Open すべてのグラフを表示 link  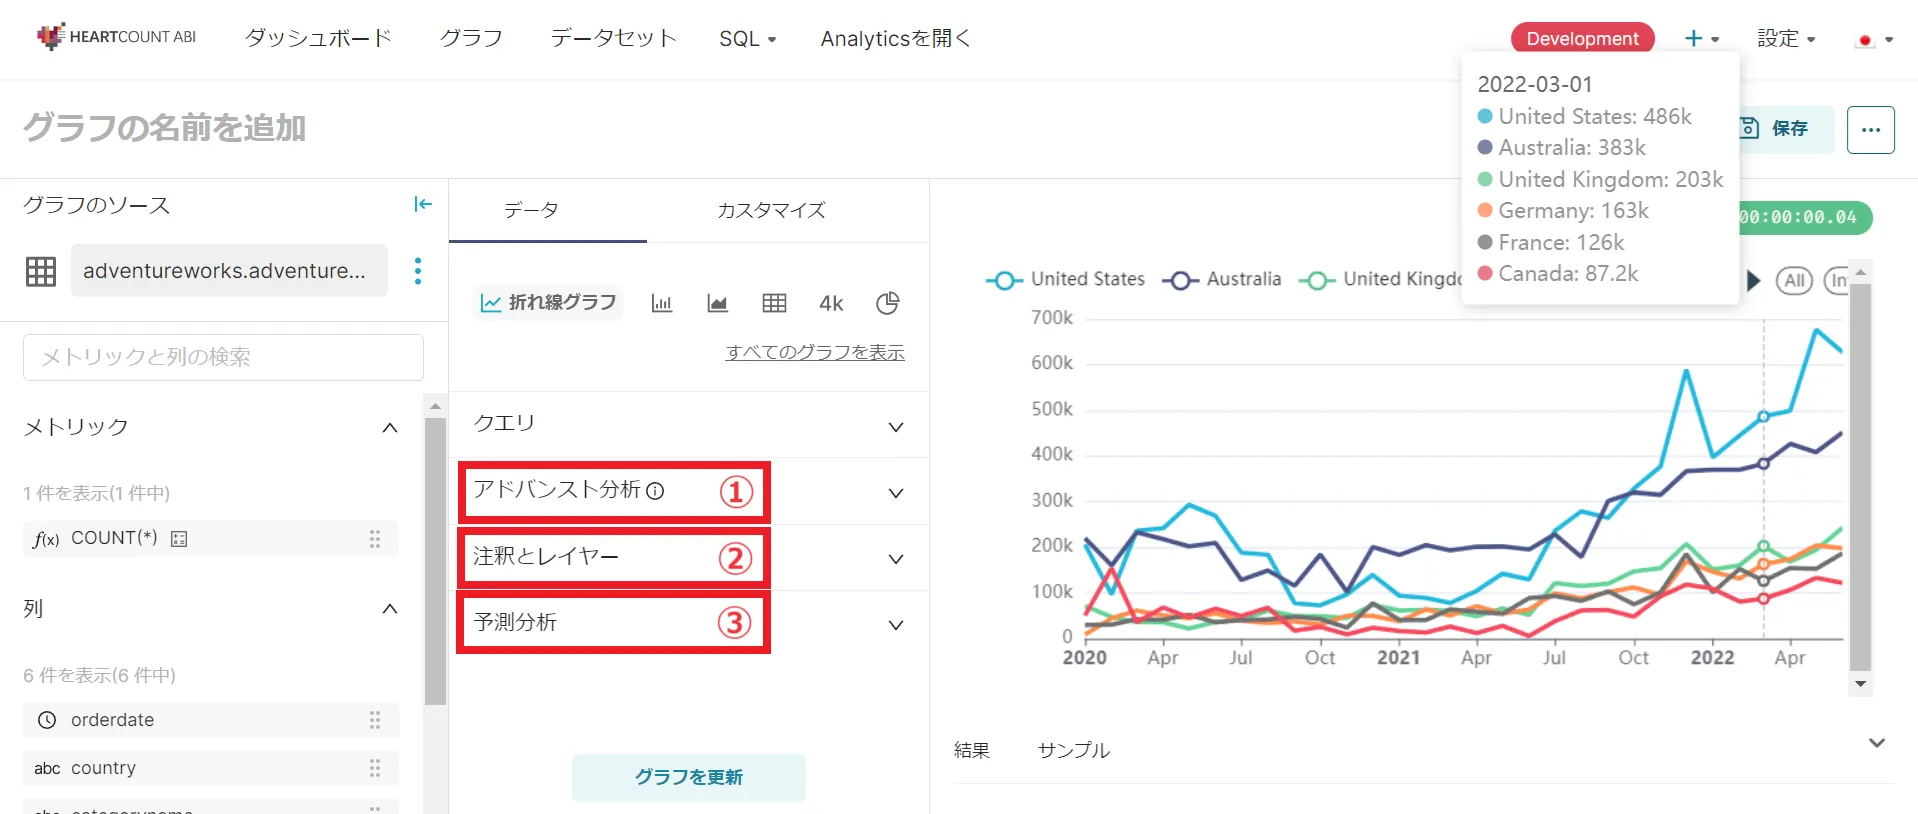pos(815,352)
